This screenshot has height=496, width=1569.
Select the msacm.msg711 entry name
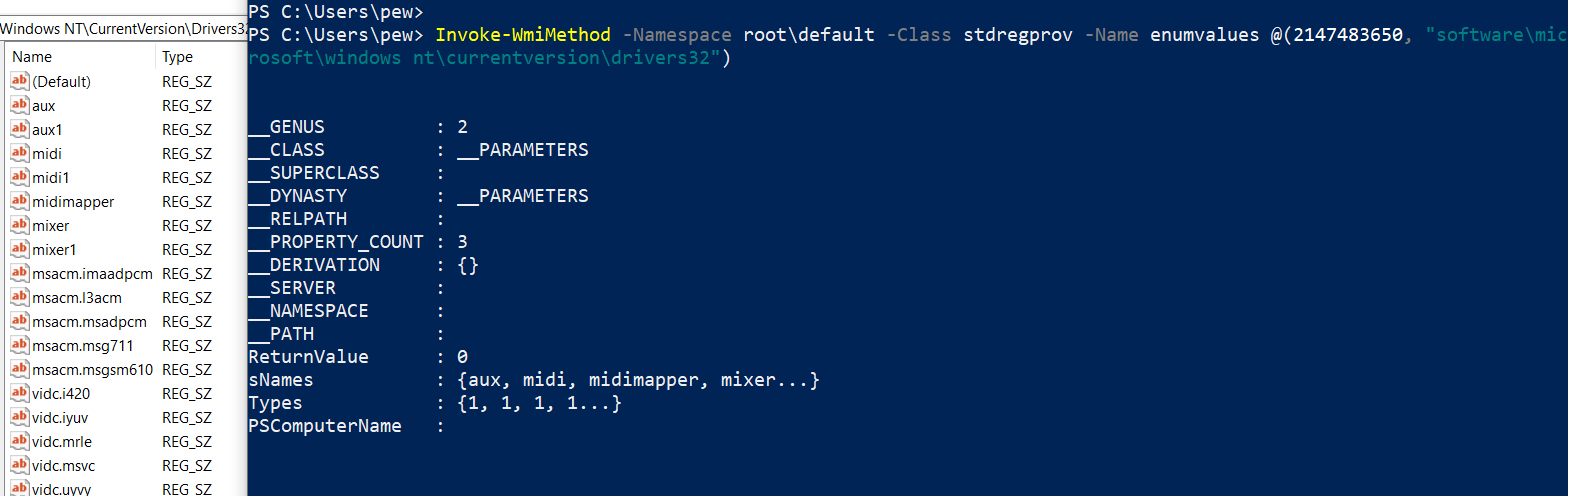click(83, 346)
